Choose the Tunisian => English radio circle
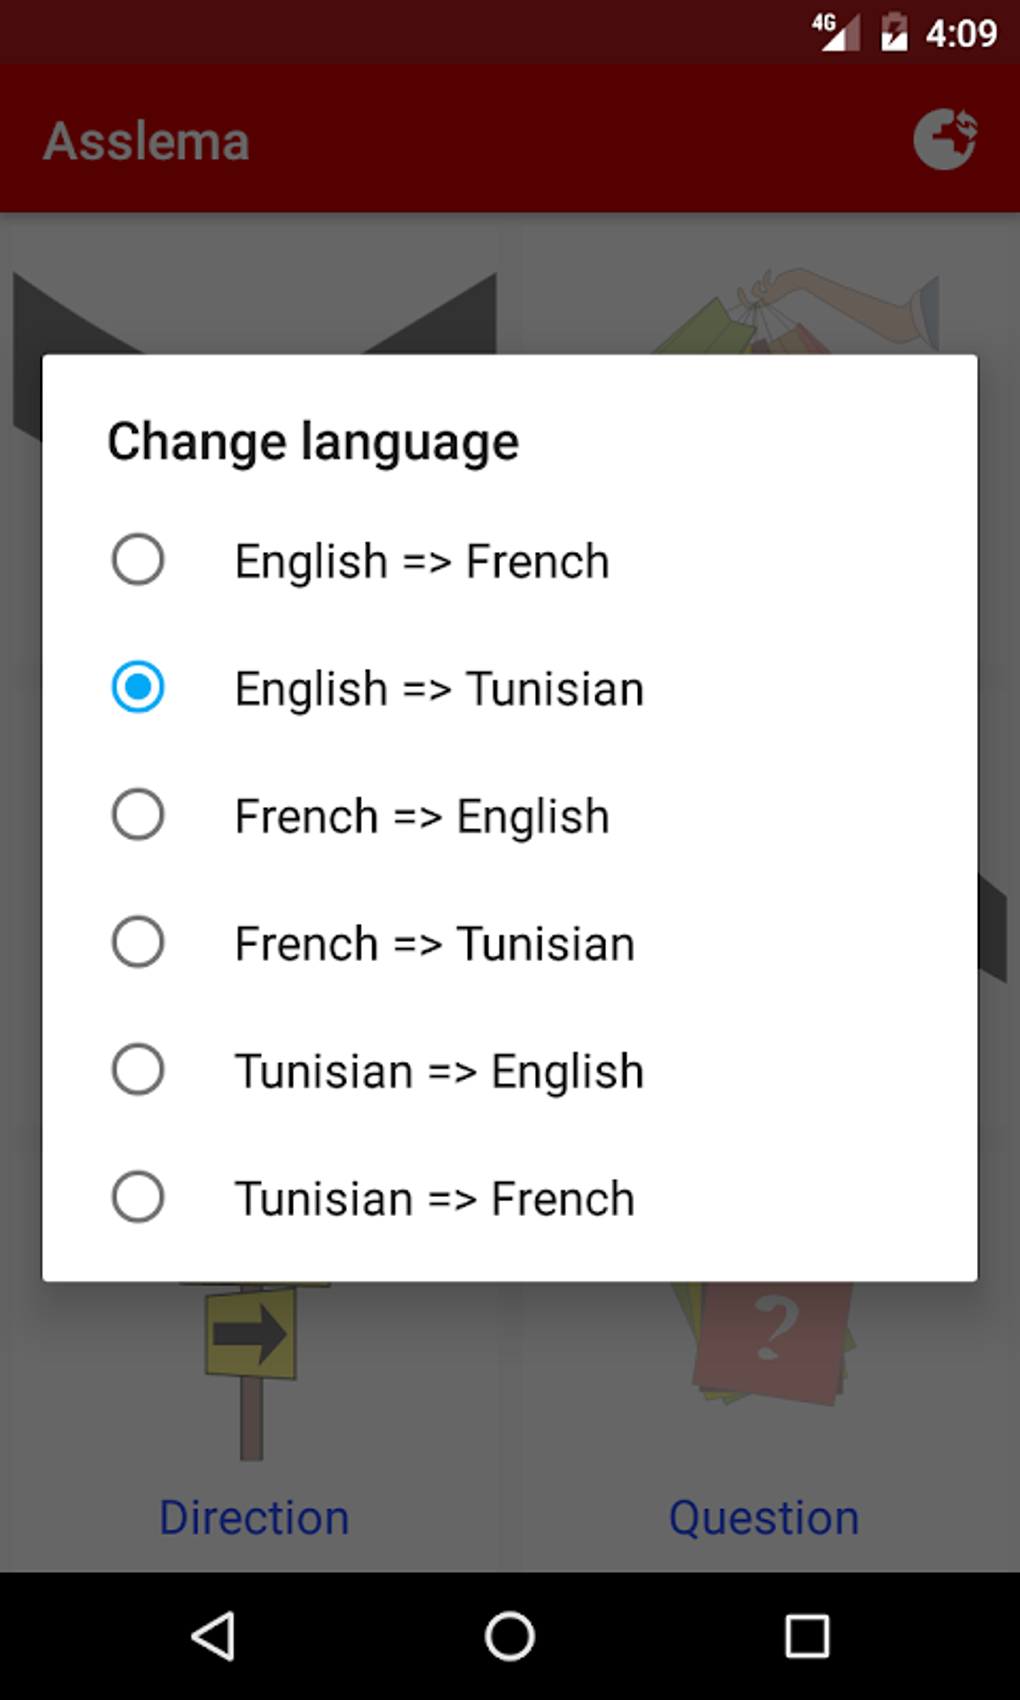Image resolution: width=1020 pixels, height=1700 pixels. pos(138,1070)
